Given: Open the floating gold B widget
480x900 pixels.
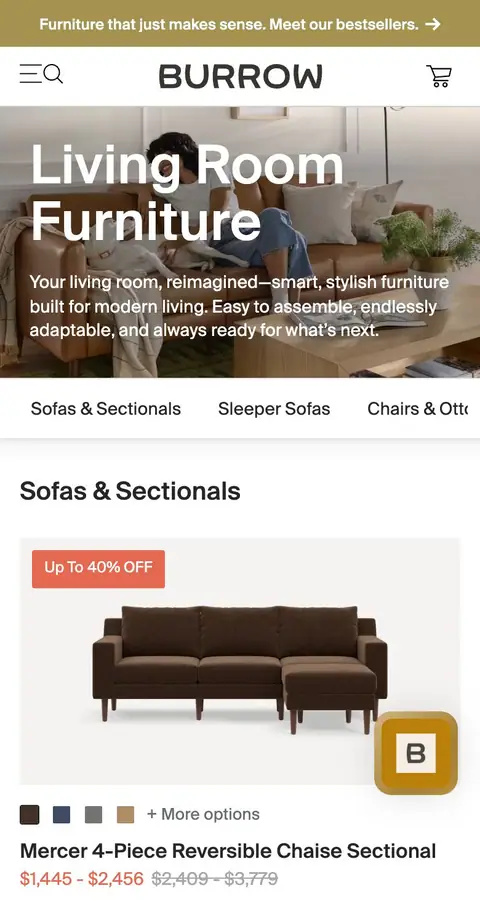Looking at the screenshot, I should point(416,752).
